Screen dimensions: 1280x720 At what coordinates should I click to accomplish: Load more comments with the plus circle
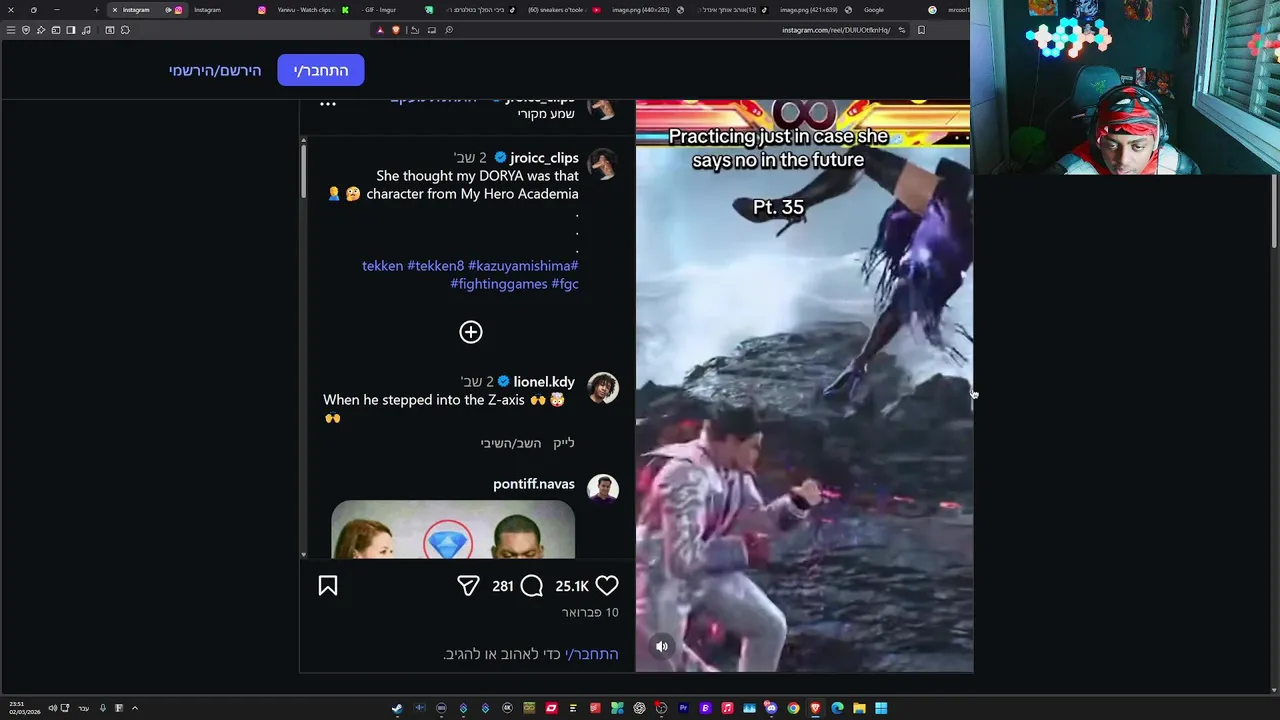tap(471, 332)
